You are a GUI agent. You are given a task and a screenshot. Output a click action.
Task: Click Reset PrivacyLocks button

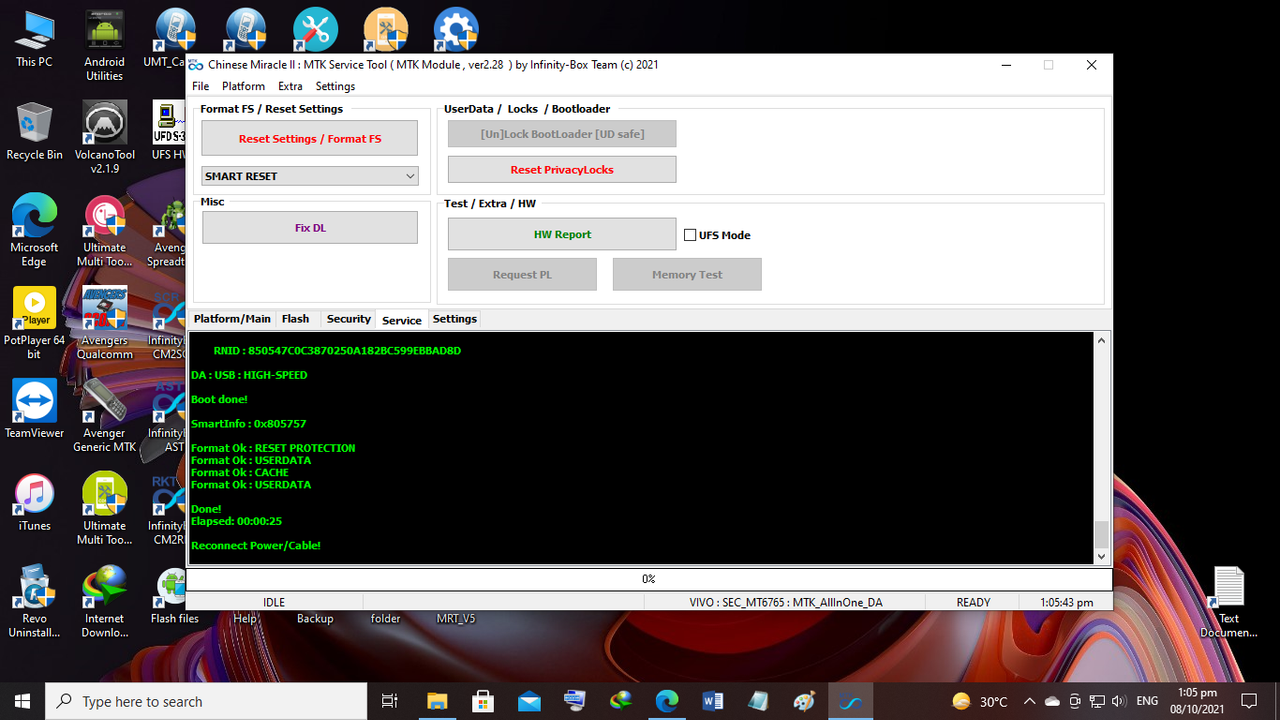(x=562, y=169)
